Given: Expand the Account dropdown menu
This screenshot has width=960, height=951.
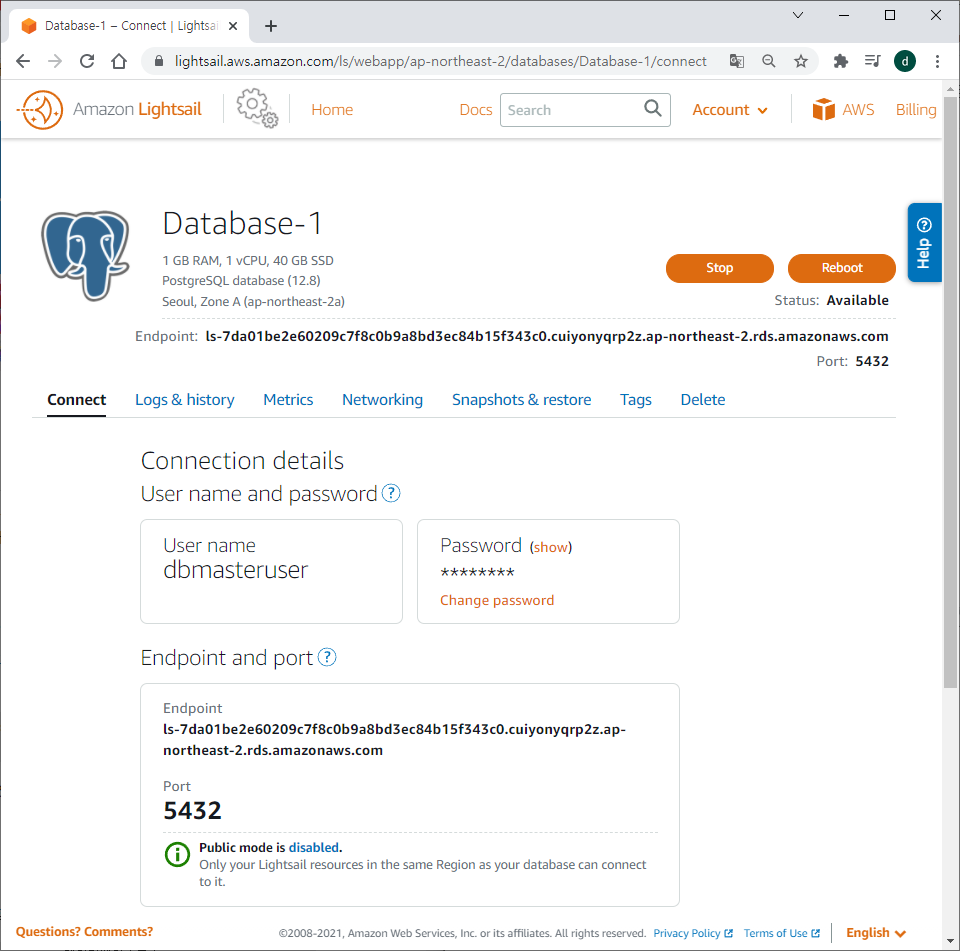Looking at the screenshot, I should point(730,110).
